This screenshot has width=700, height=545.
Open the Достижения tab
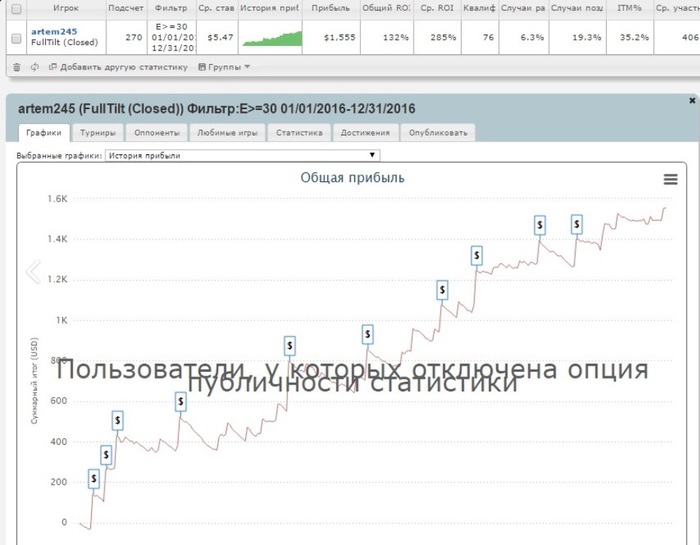click(x=365, y=133)
